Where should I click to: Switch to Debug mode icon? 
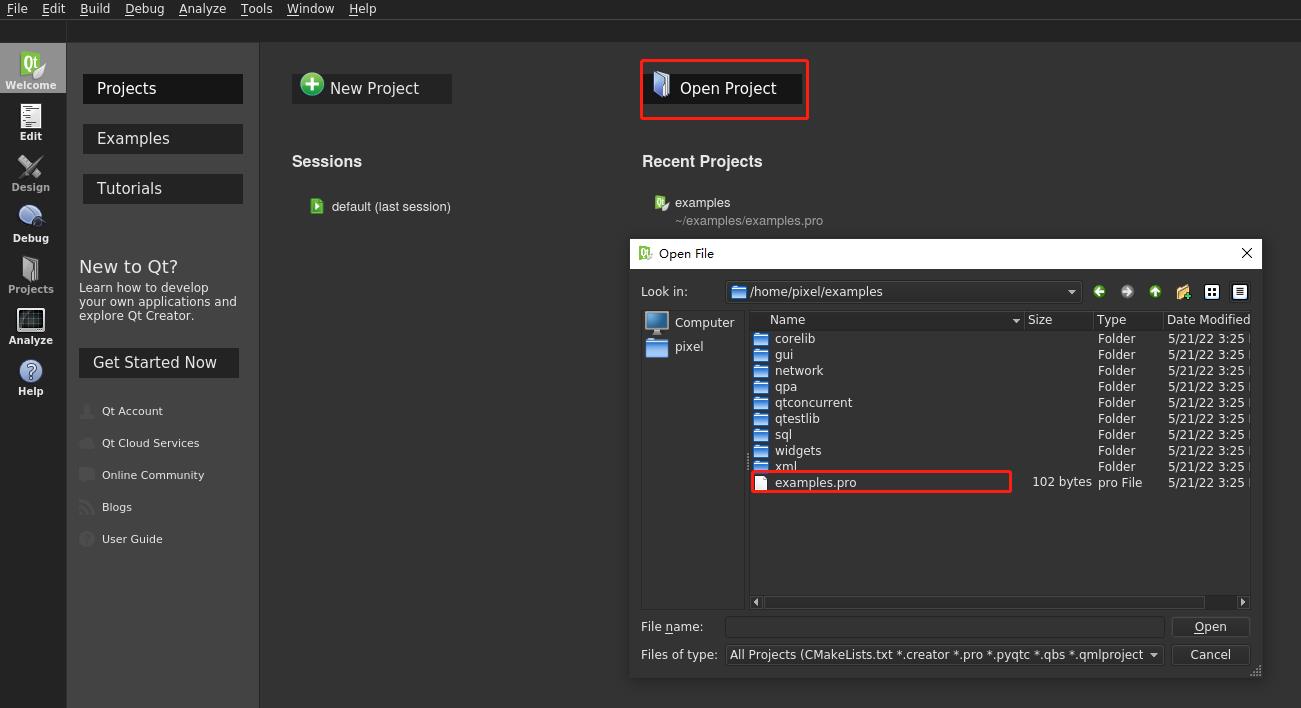[31, 217]
